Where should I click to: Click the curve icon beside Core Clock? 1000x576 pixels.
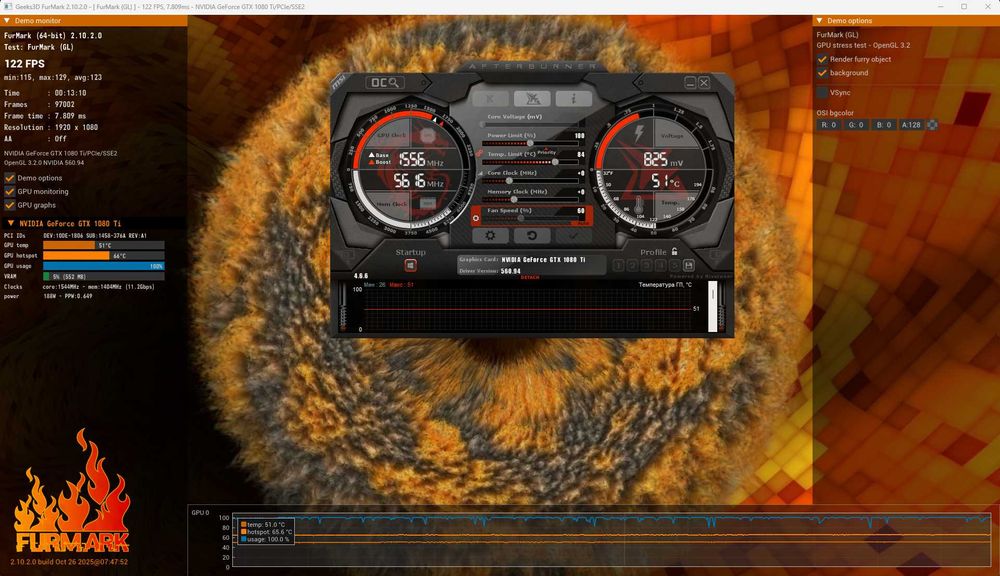pos(480,173)
